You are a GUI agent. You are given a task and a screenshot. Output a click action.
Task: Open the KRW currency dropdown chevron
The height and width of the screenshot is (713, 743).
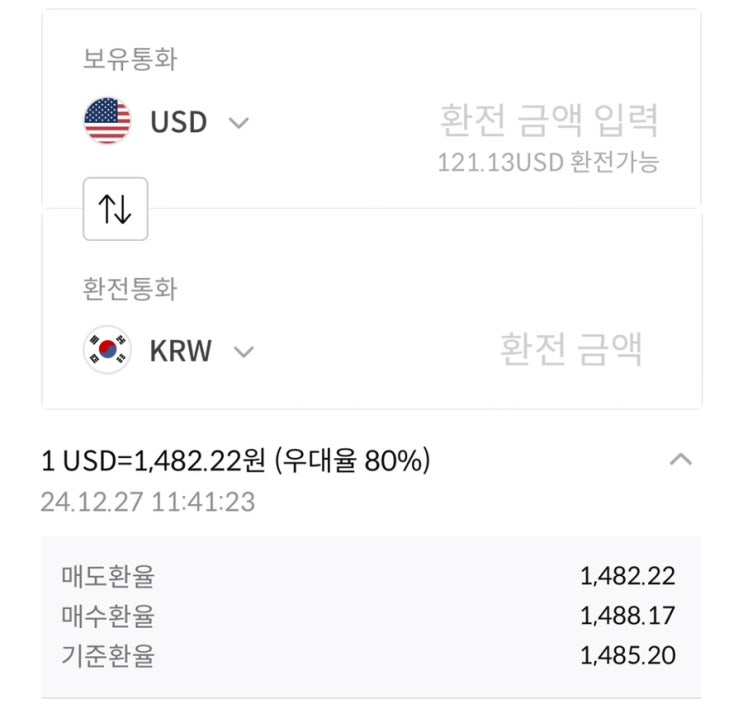(243, 352)
